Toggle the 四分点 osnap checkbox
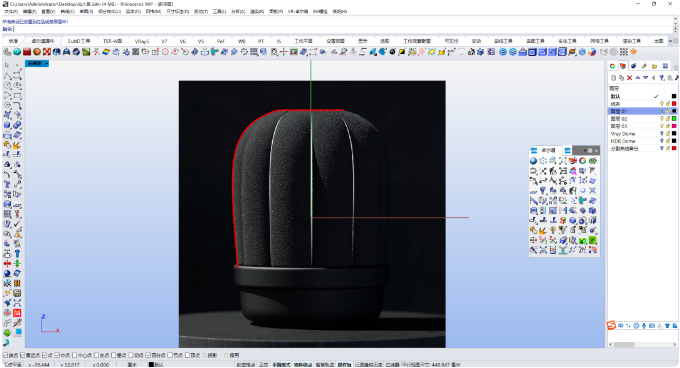 click(x=148, y=355)
